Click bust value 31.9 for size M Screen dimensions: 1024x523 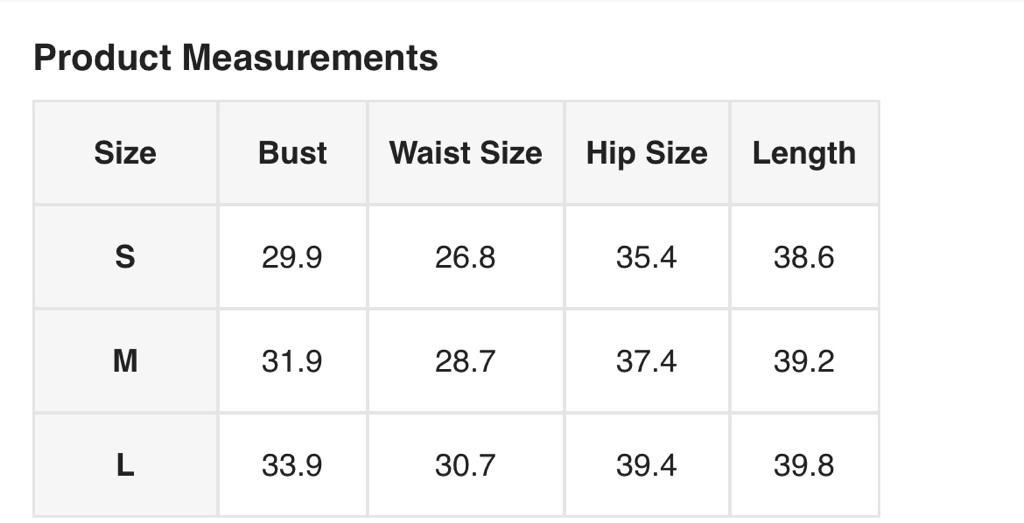[292, 361]
